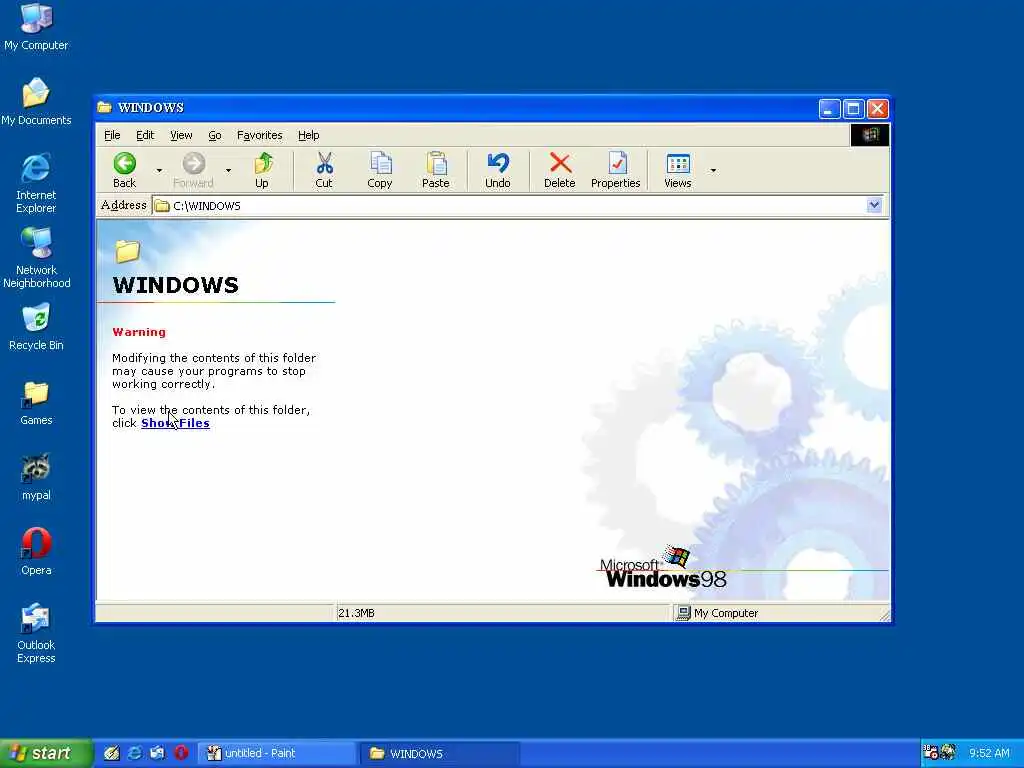Screen dimensions: 1024x768
Task: Click the 21.3MB status bar text
Action: pos(356,613)
